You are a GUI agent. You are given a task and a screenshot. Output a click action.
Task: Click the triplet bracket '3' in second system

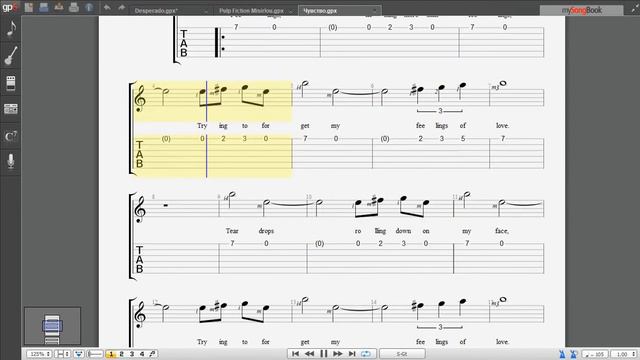(440, 111)
